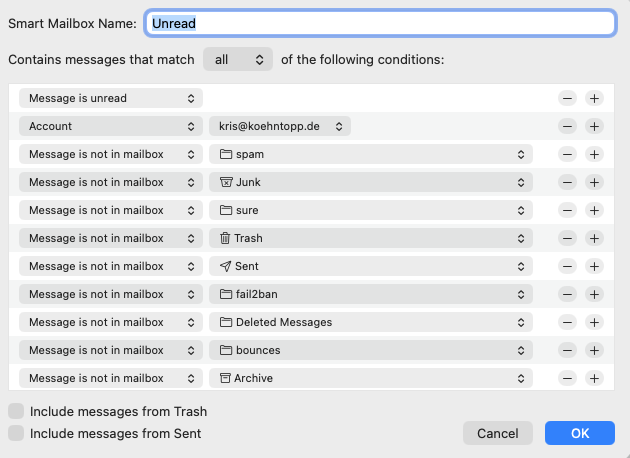630x458 pixels.
Task: Remove the 'Message is unread' condition
Action: (x=567, y=99)
